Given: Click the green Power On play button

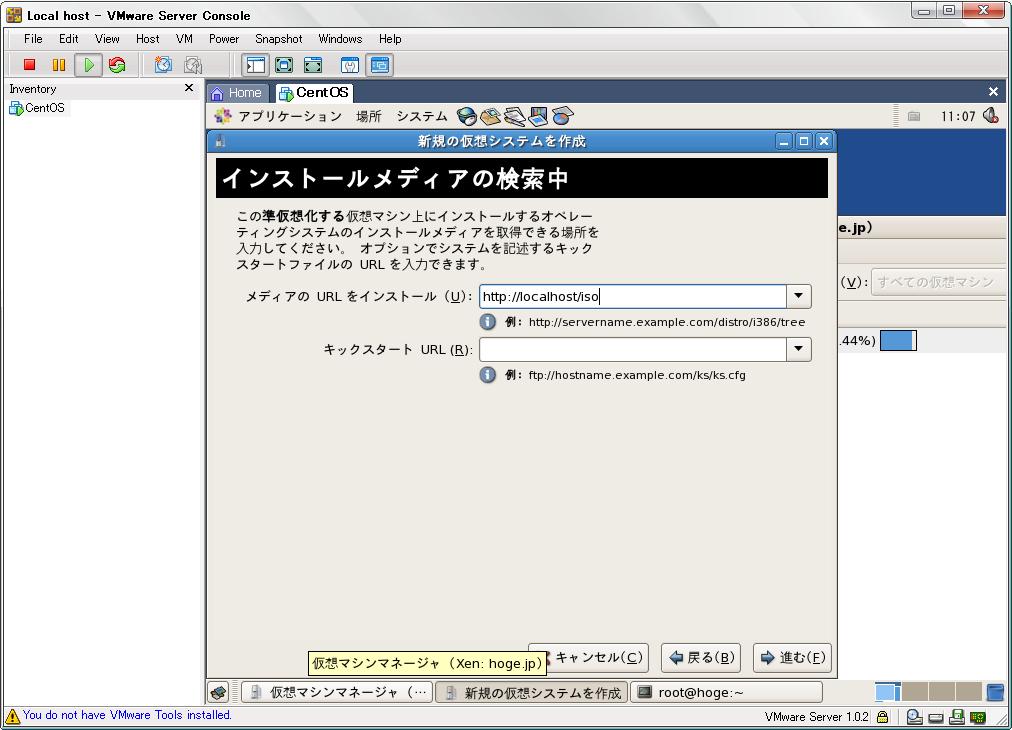Looking at the screenshot, I should [88, 65].
